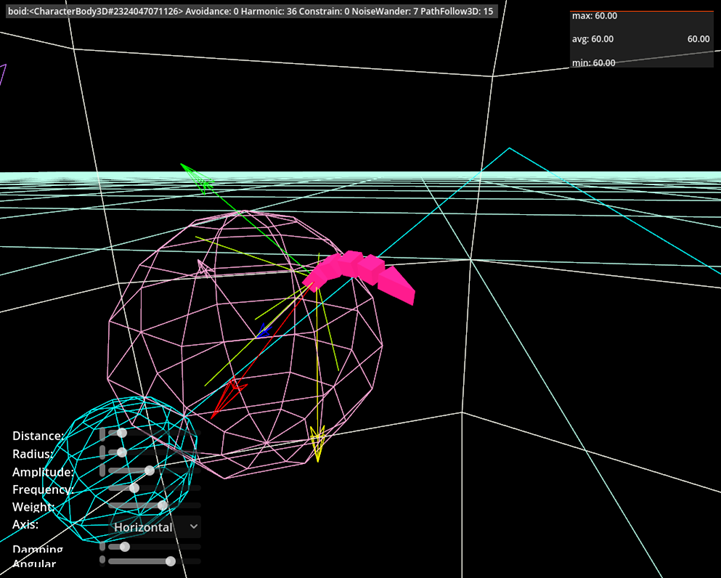Click the "Axis:" label
The image size is (721, 578).
(x=26, y=525)
